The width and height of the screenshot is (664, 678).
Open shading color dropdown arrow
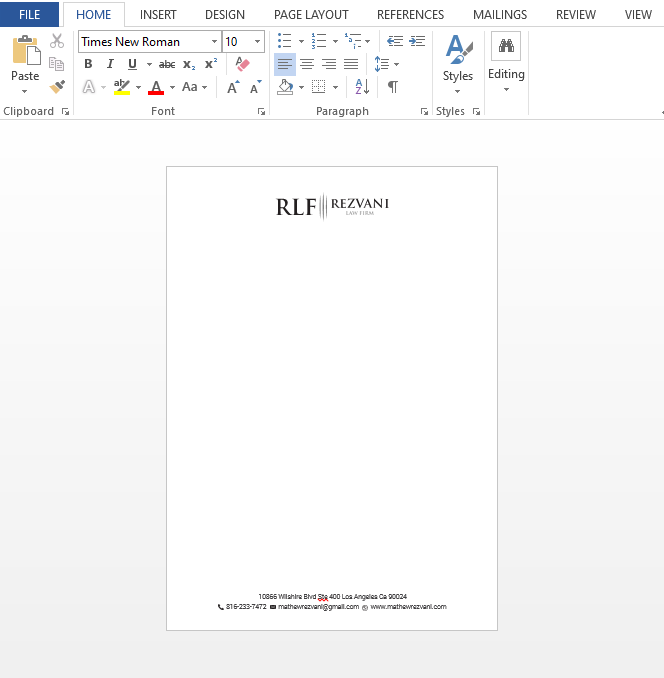(x=301, y=87)
